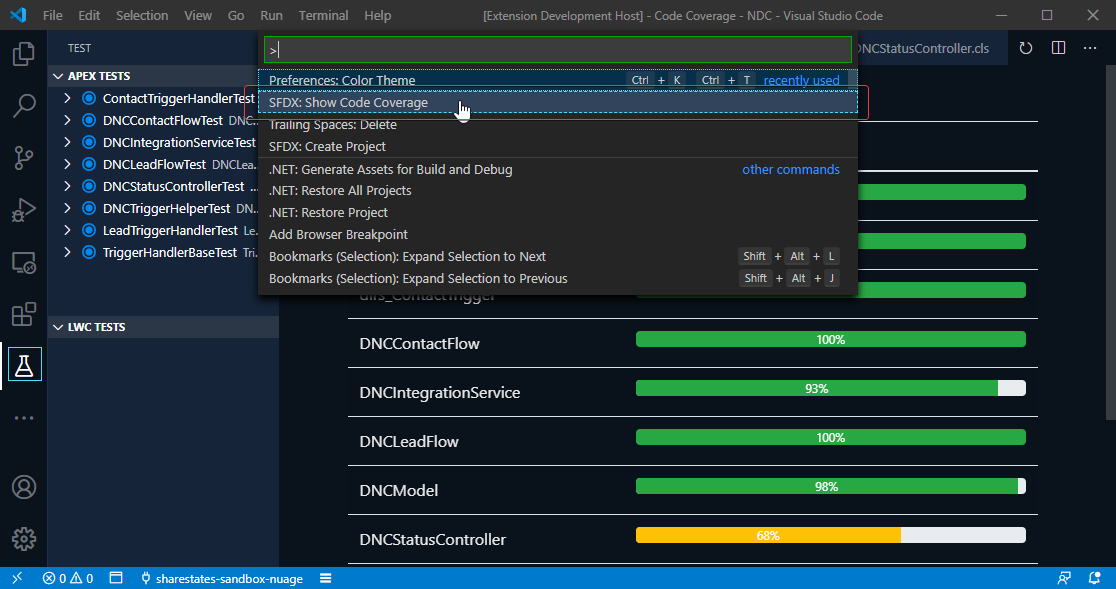Run SFDX: Show Code Coverage command

(557, 102)
